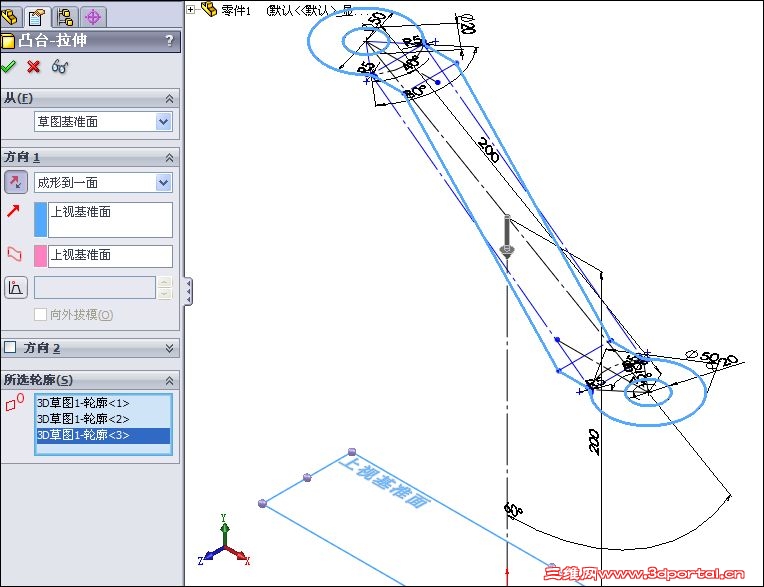
Task: Click the draft angle spinner arrows
Action: point(165,287)
